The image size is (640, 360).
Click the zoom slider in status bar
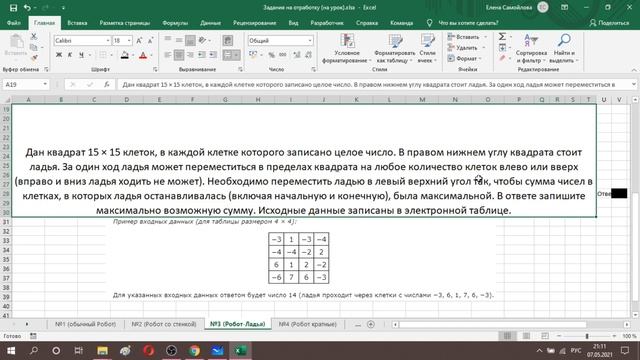pos(587,336)
